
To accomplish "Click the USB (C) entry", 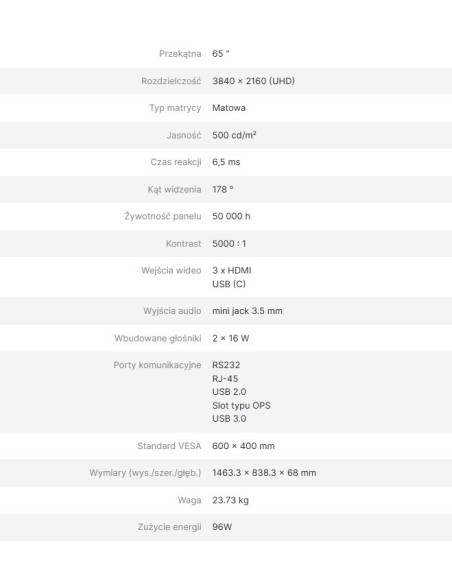I will click(x=229, y=284).
